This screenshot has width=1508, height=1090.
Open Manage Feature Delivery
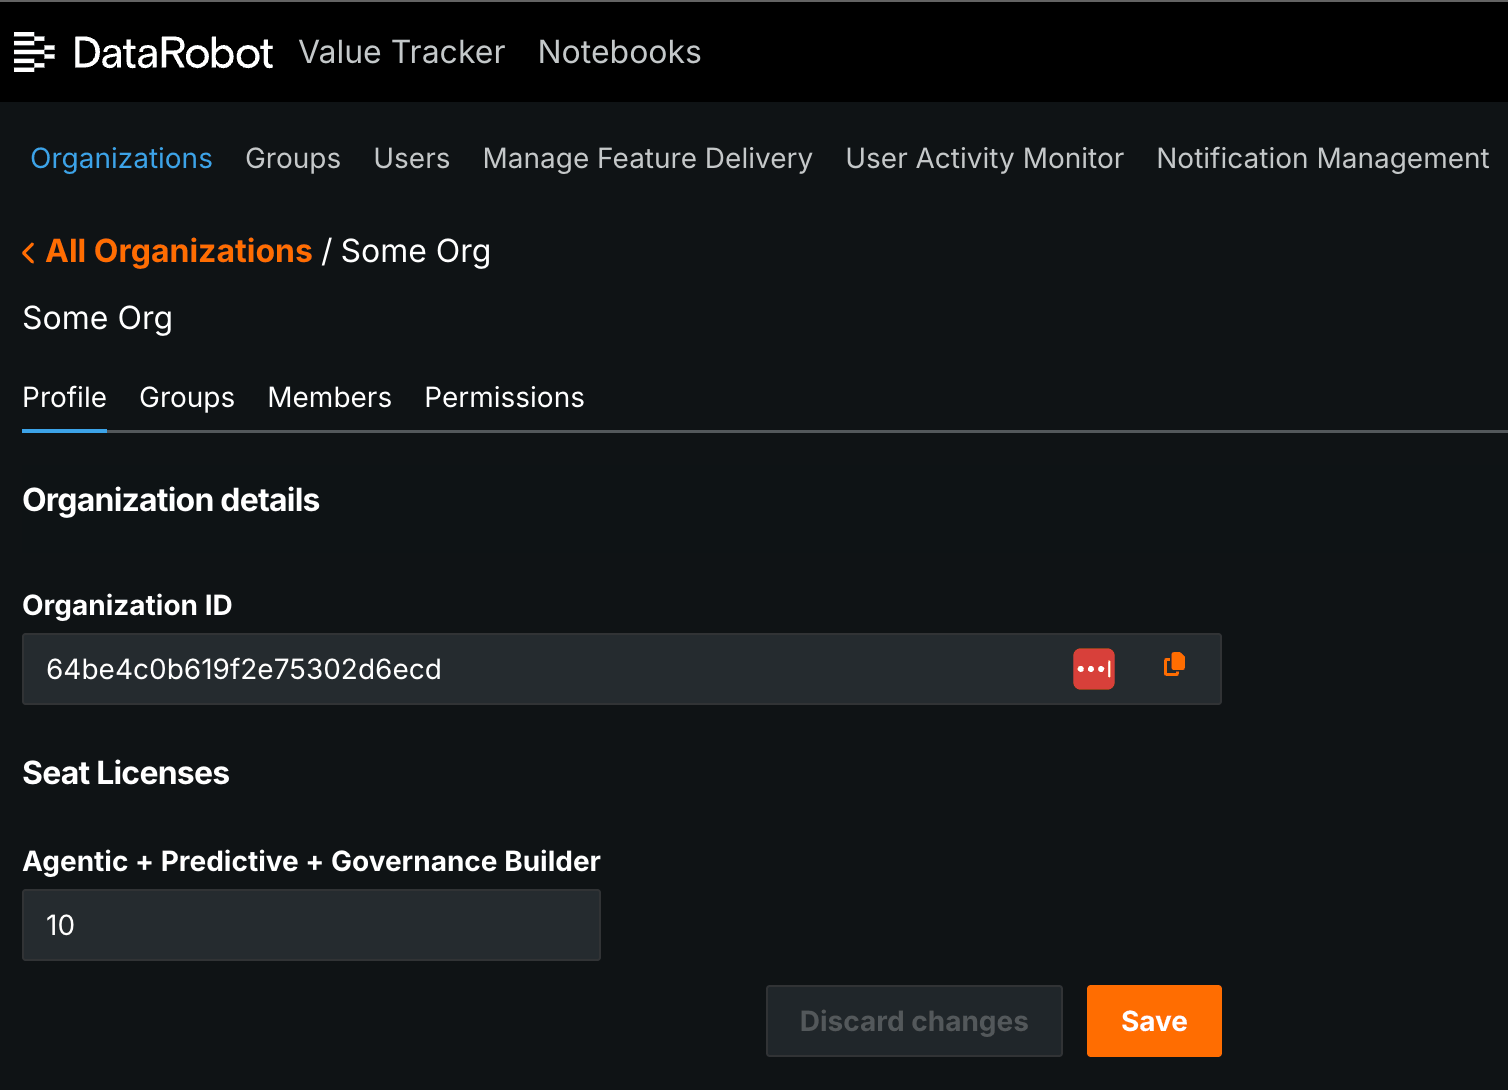[x=647, y=158]
